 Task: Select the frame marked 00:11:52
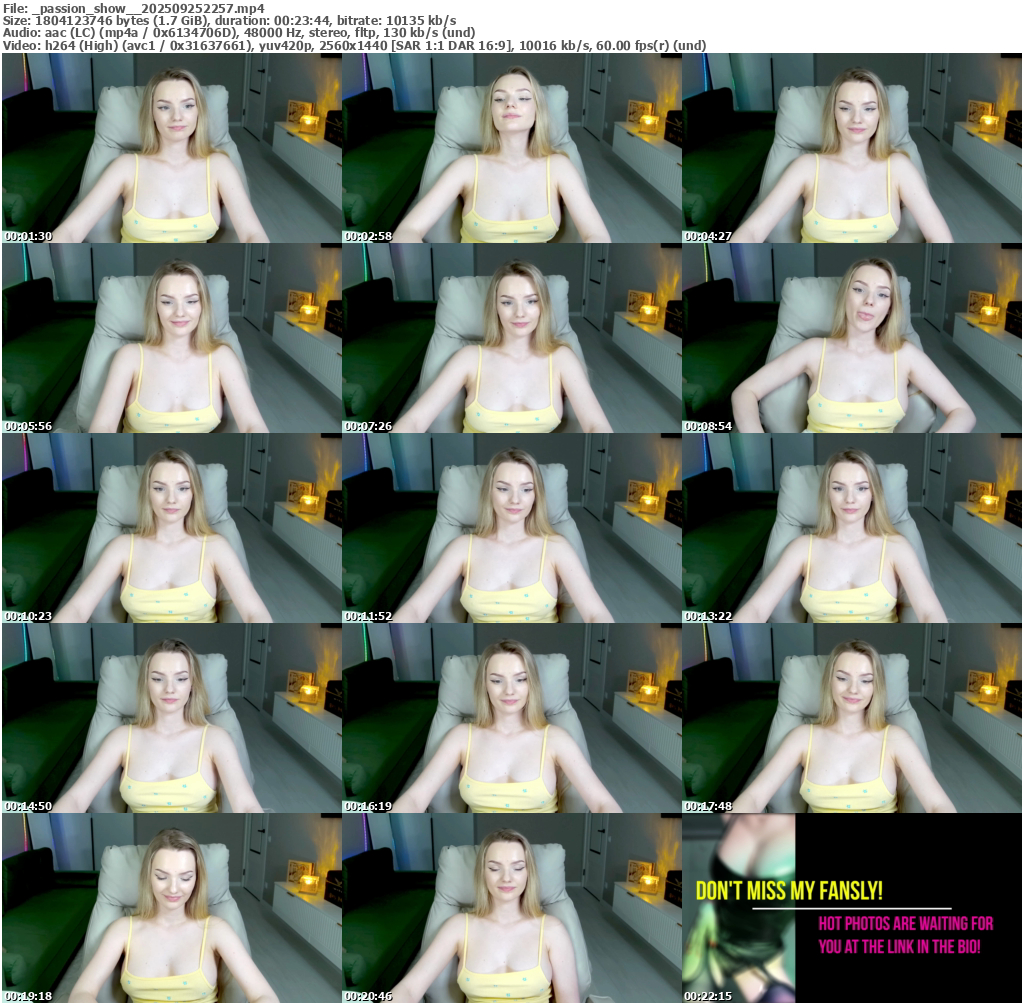click(x=511, y=528)
